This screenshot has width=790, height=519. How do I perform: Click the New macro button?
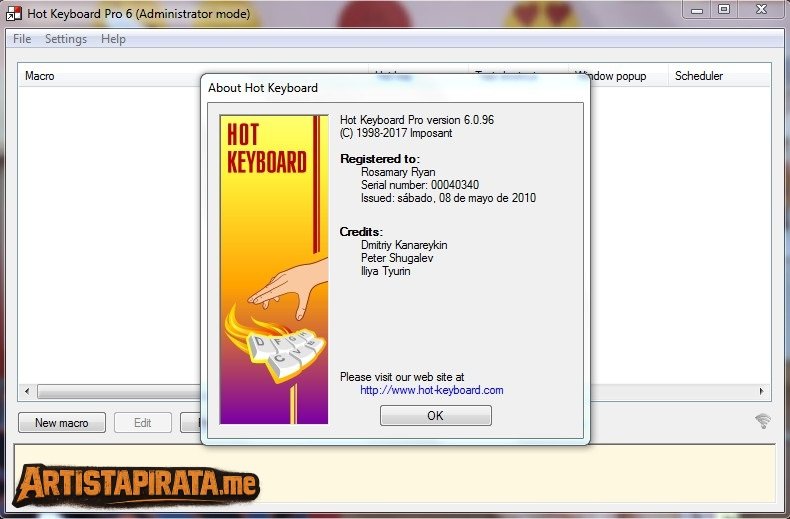(62, 423)
